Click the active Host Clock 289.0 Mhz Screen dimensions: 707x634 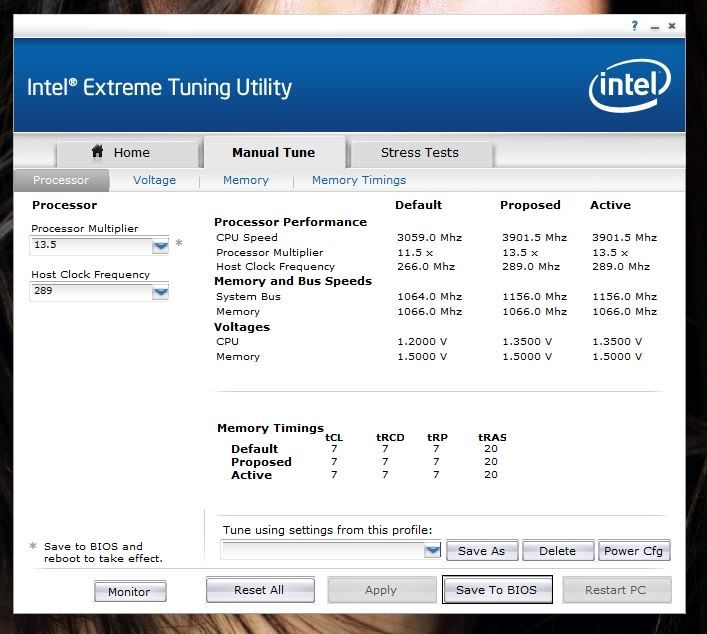tap(621, 266)
